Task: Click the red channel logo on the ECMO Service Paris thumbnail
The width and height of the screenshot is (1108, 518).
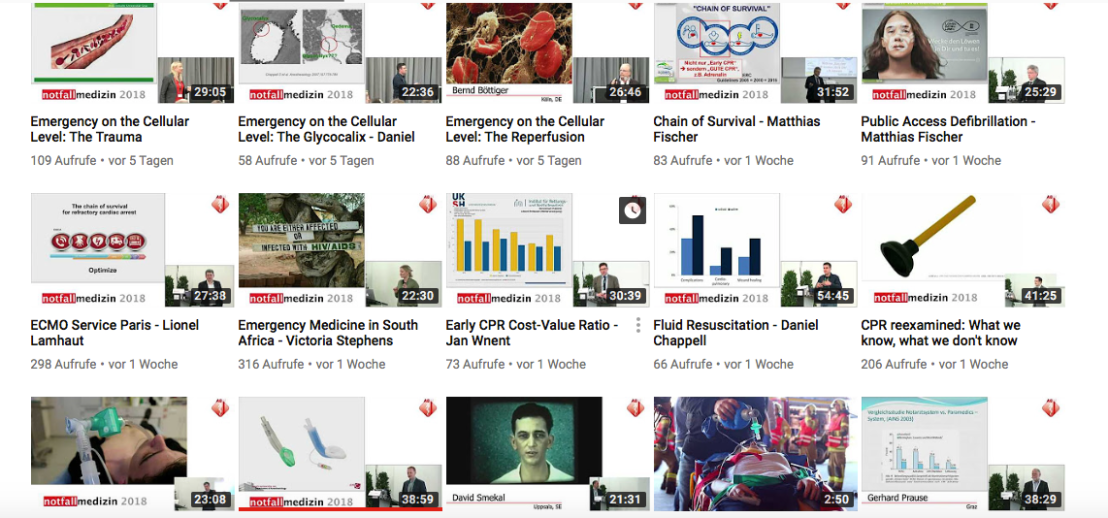Action: tap(220, 205)
